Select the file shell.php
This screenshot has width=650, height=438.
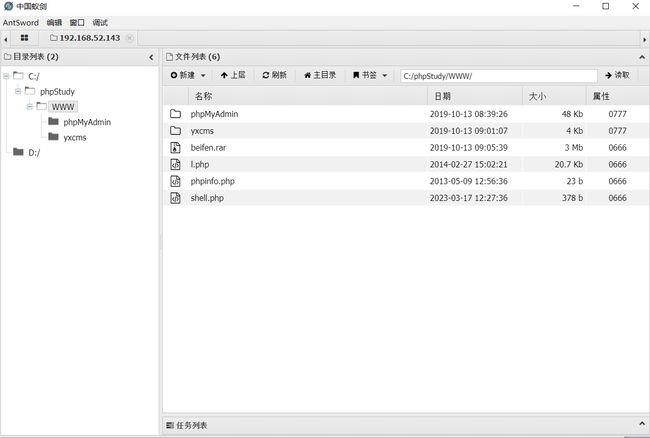coord(207,198)
